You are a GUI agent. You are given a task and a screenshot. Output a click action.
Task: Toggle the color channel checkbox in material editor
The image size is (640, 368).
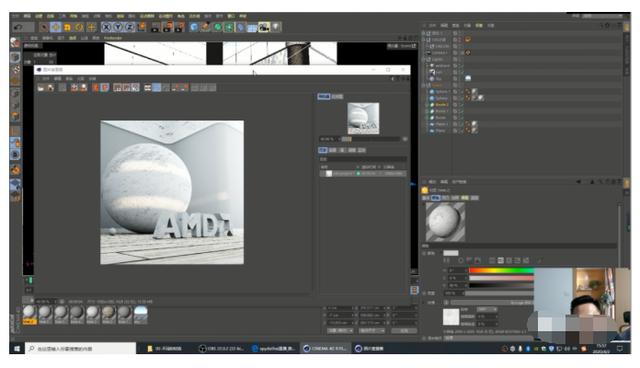424,253
